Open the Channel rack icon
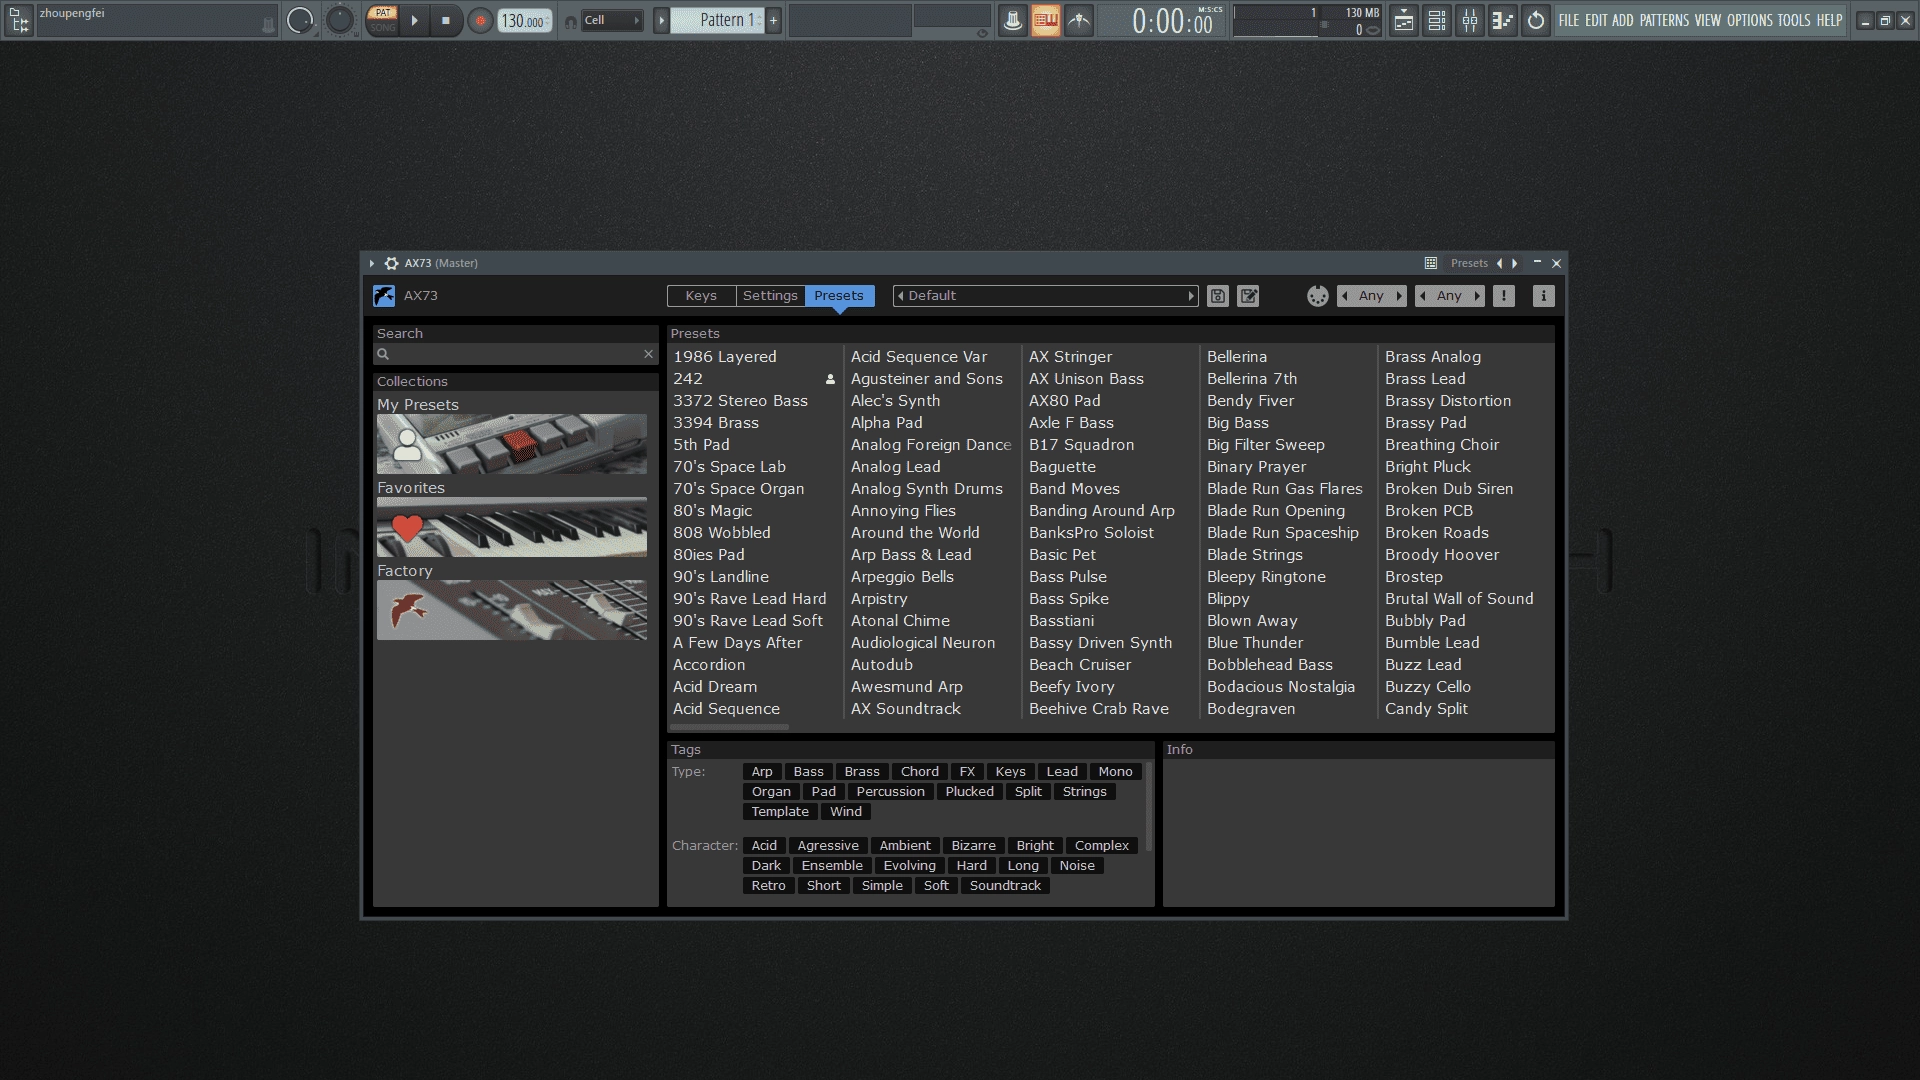Image resolution: width=1920 pixels, height=1080 pixels. (x=1437, y=20)
